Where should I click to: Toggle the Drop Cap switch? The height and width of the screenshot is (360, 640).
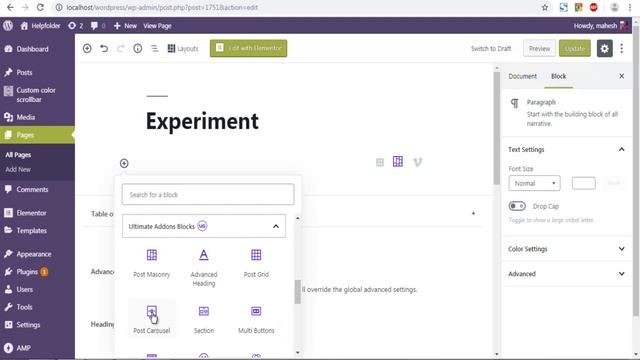517,206
